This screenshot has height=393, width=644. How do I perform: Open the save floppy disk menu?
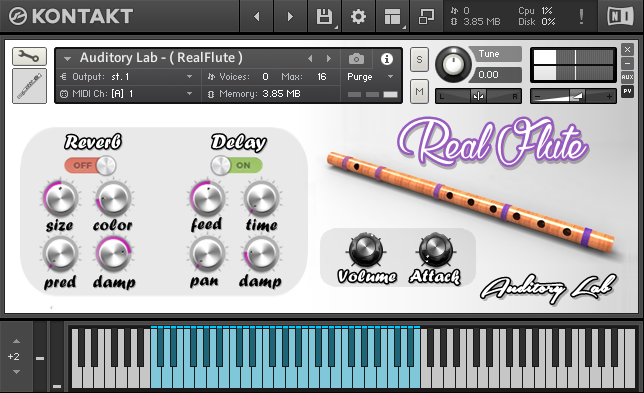click(324, 17)
